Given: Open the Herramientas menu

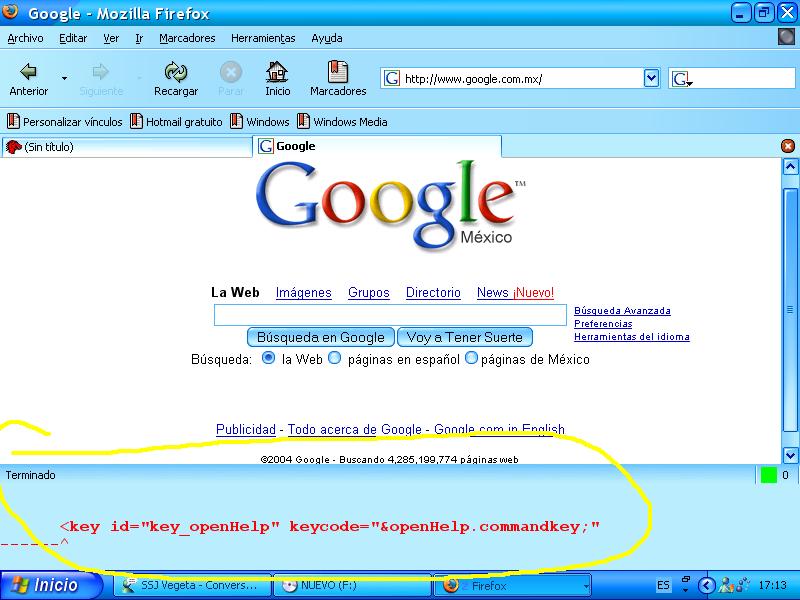Looking at the screenshot, I should click(263, 38).
